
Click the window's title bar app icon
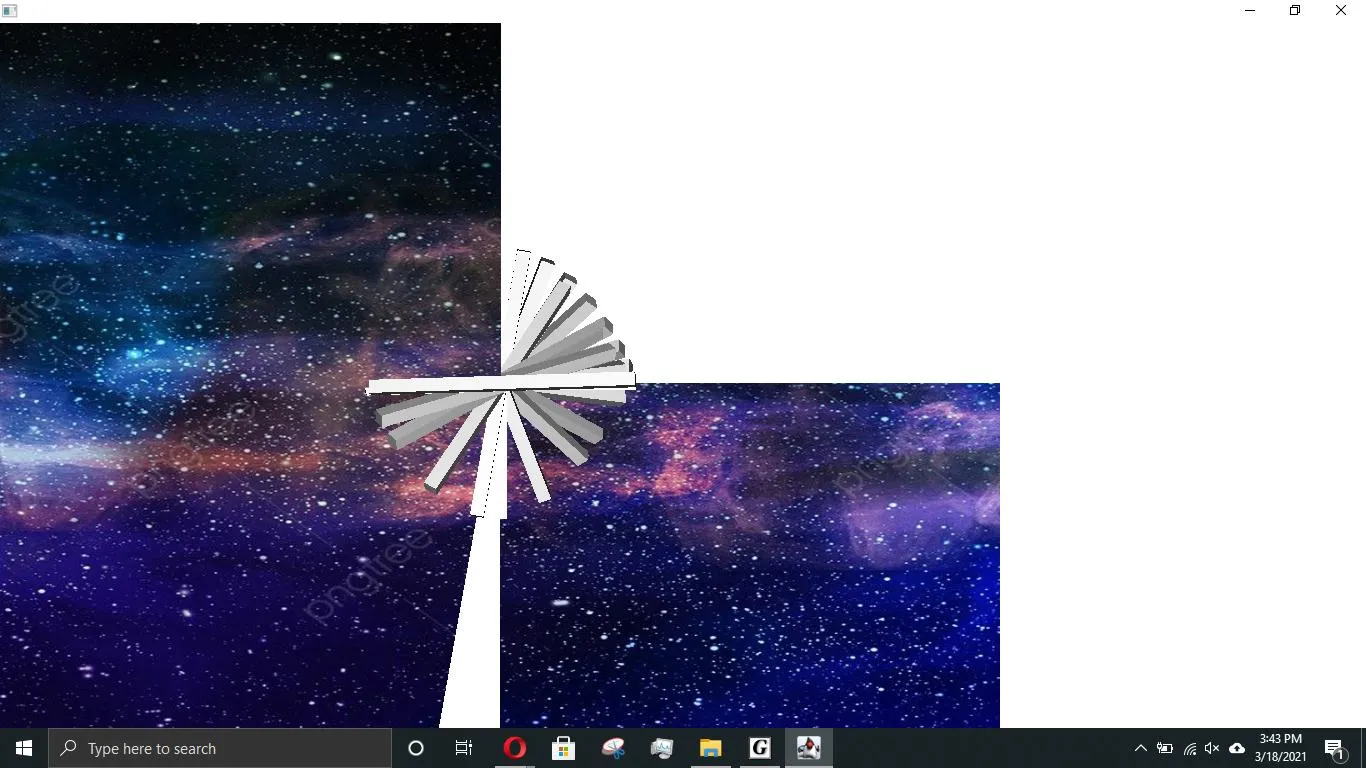(x=10, y=11)
